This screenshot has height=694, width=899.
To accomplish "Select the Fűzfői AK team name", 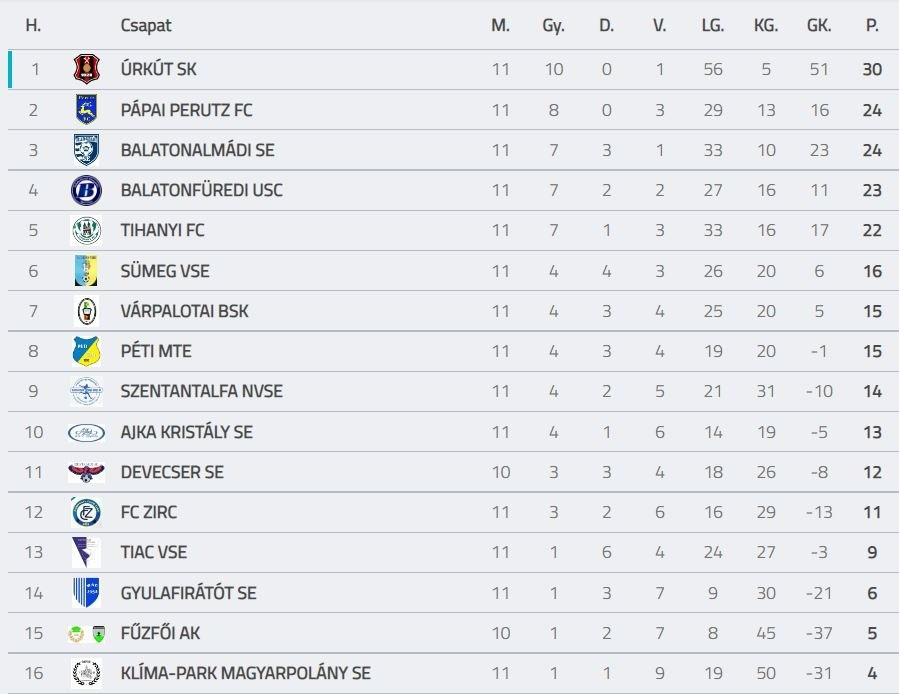I will click(x=160, y=633).
